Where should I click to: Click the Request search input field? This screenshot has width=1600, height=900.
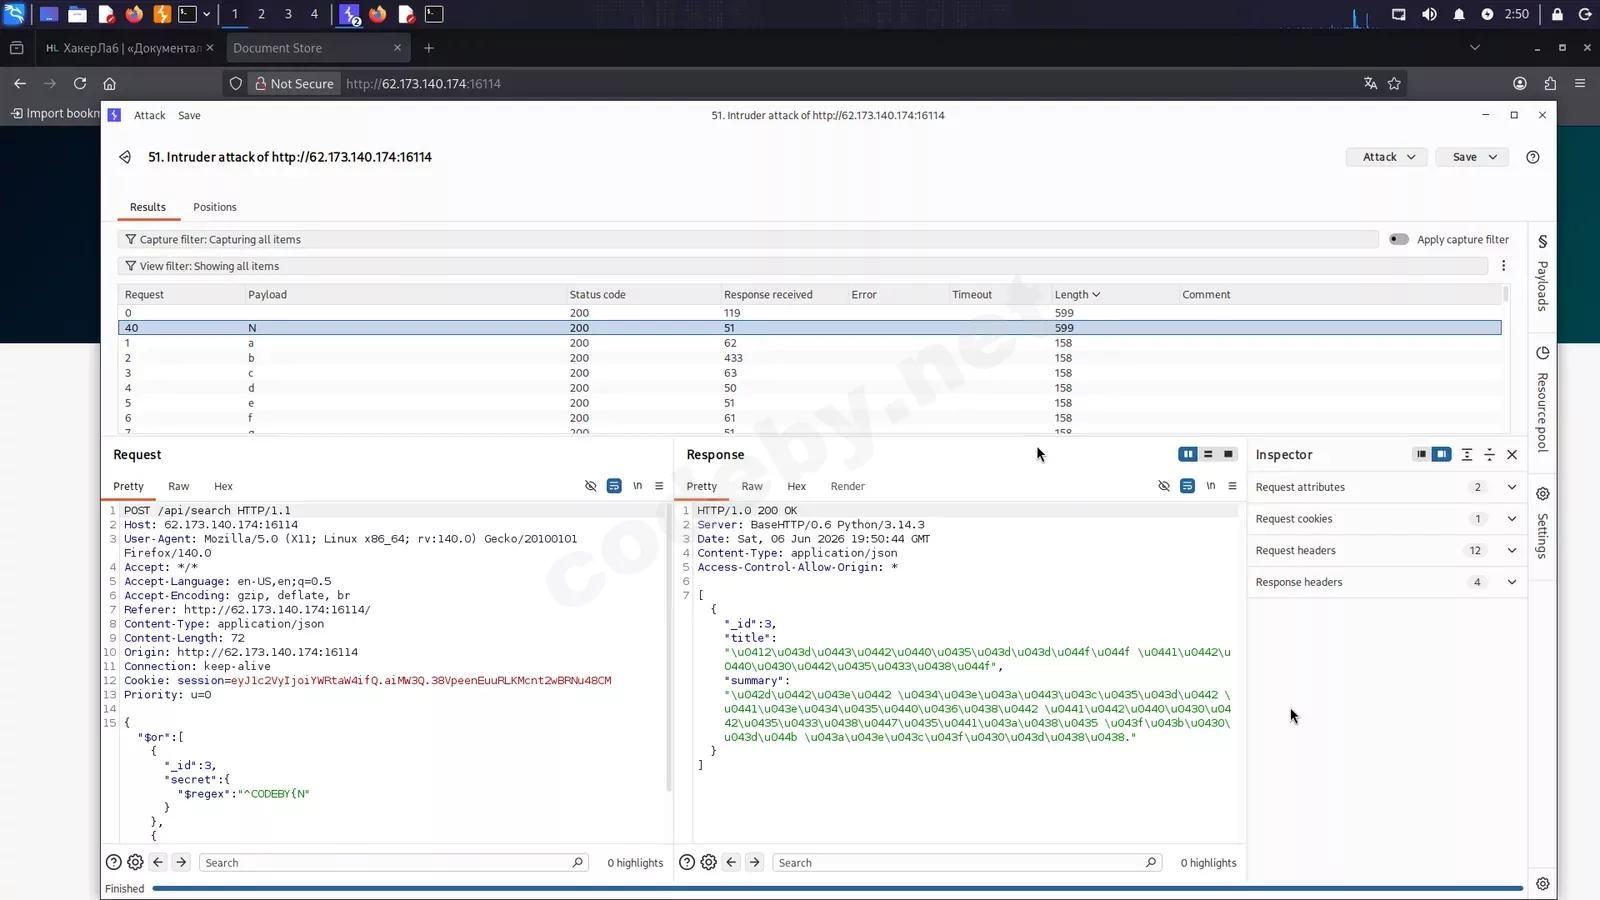coord(394,863)
